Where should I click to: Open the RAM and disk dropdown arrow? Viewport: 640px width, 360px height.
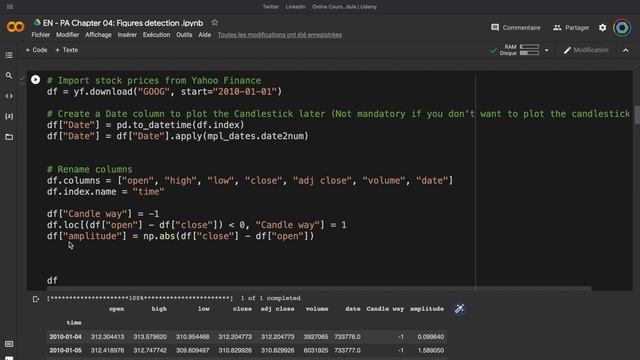click(x=547, y=50)
